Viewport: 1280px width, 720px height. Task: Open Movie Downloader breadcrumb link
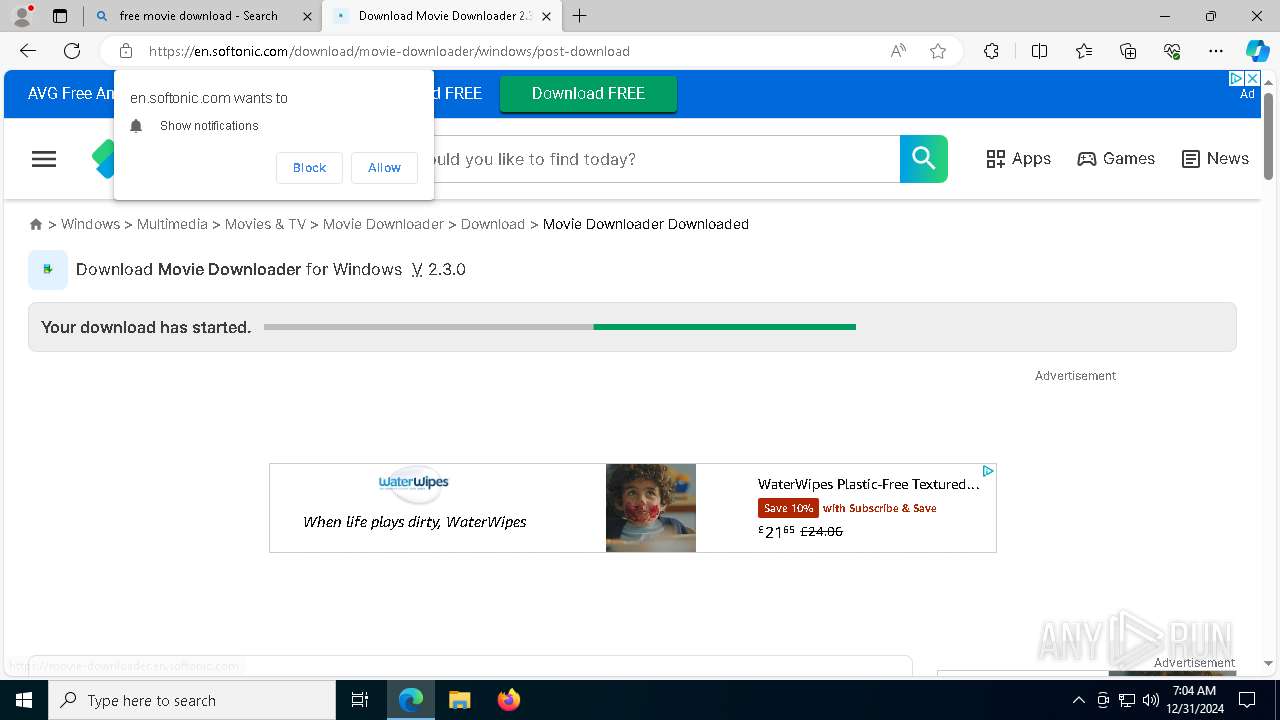pos(383,224)
